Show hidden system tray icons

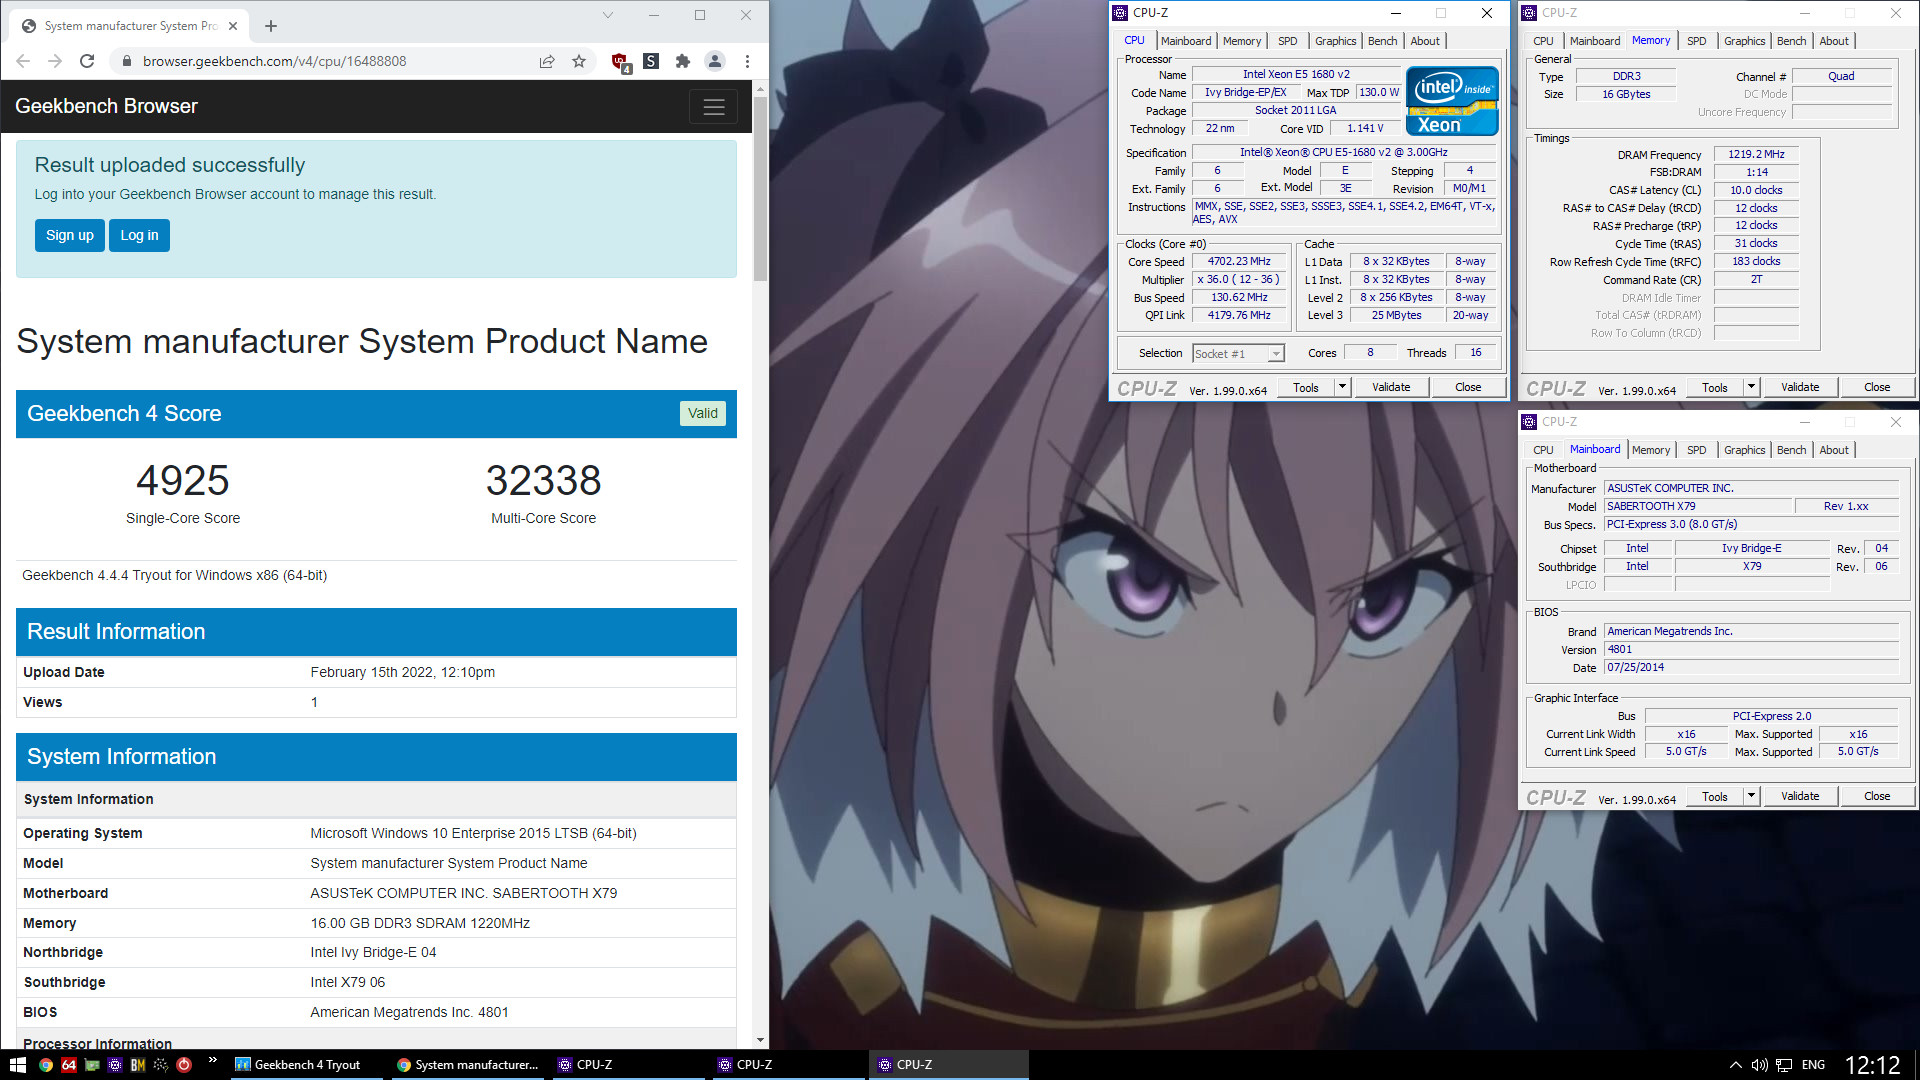[1735, 1065]
